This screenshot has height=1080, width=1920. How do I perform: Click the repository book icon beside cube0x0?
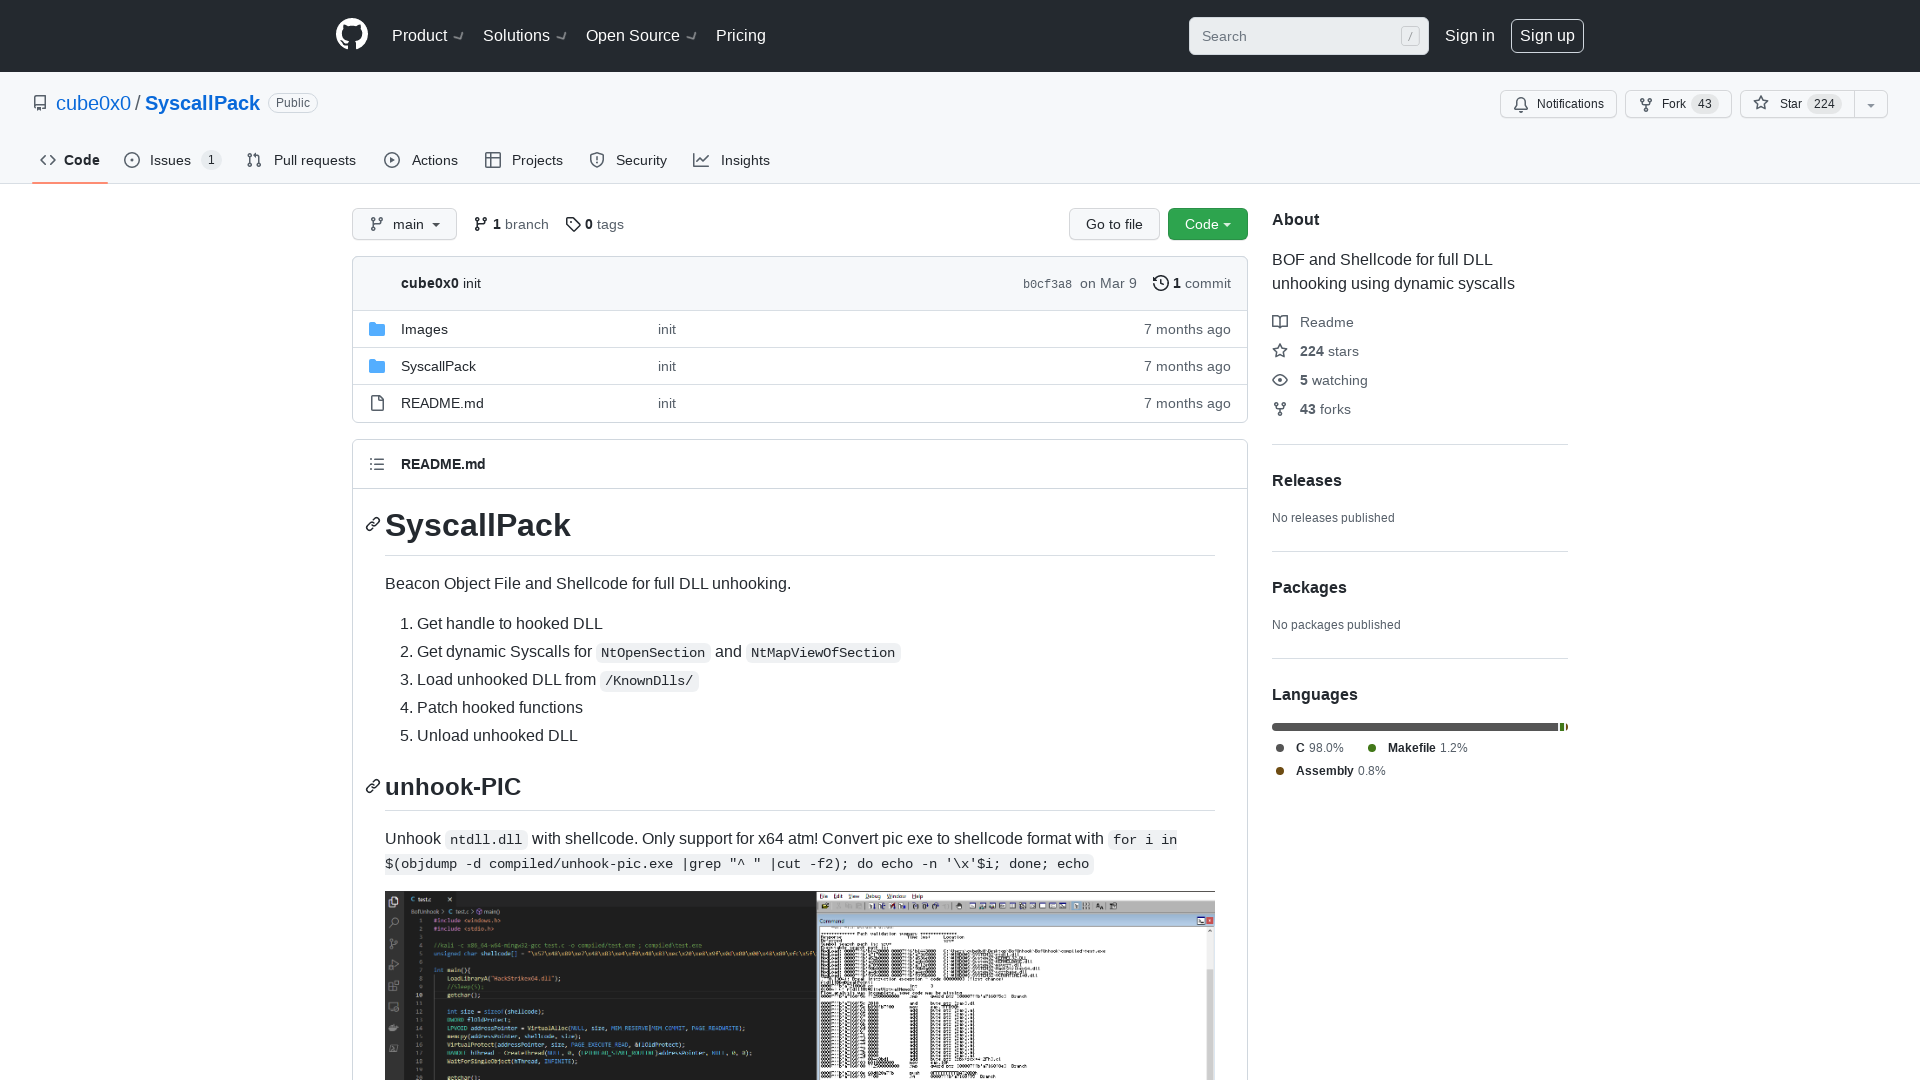coord(40,103)
